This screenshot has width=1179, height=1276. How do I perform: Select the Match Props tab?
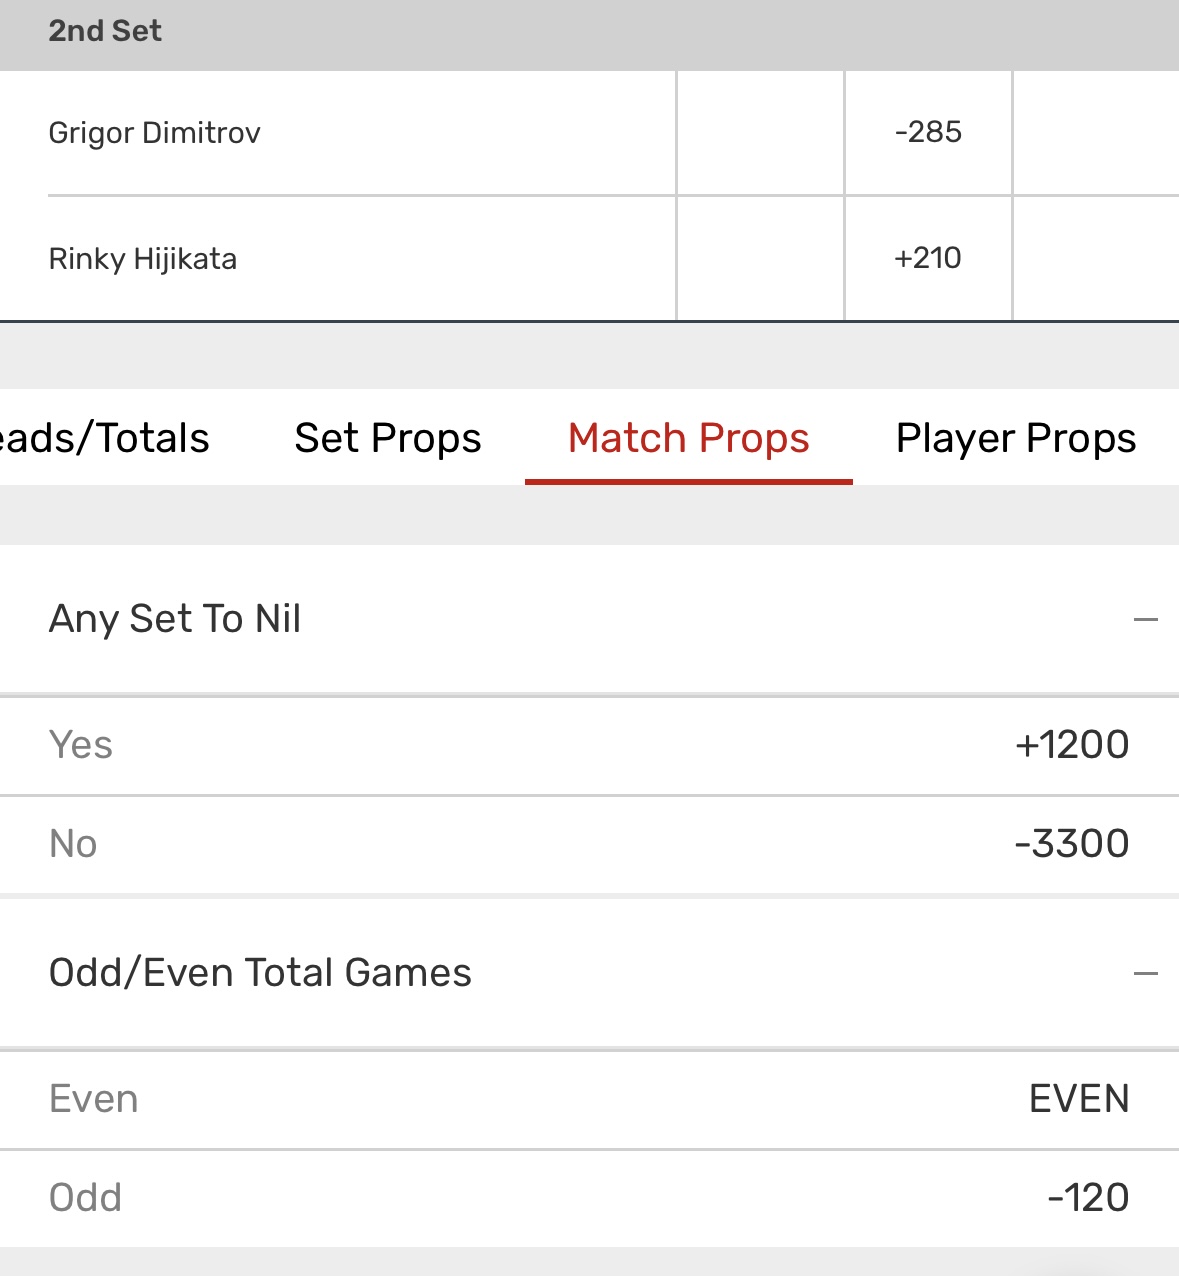tap(688, 438)
